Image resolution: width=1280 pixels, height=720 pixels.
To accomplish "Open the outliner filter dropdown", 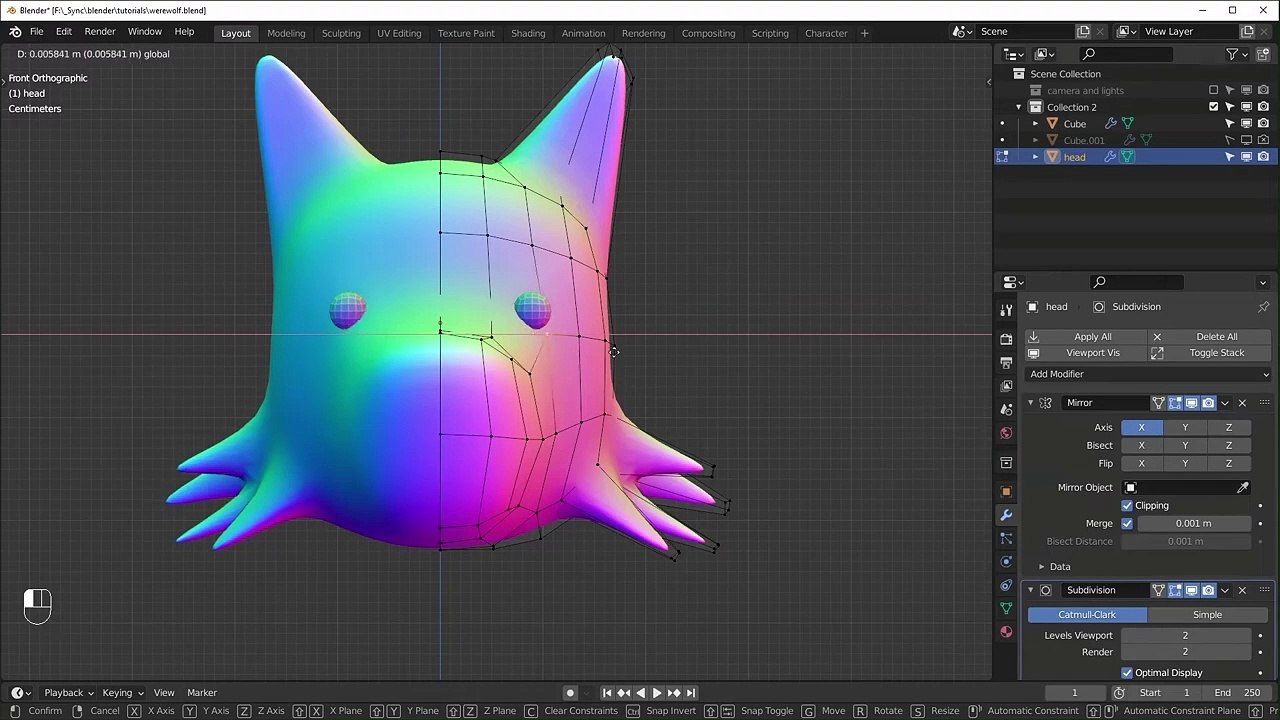I will pyautogui.click(x=1237, y=54).
